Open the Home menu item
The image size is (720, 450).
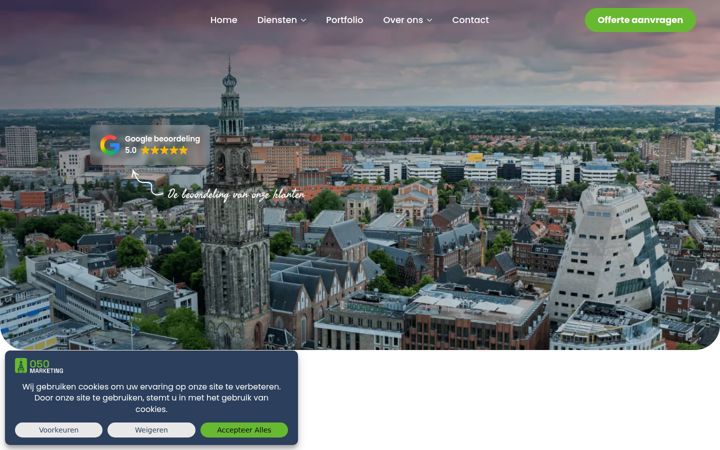224,20
